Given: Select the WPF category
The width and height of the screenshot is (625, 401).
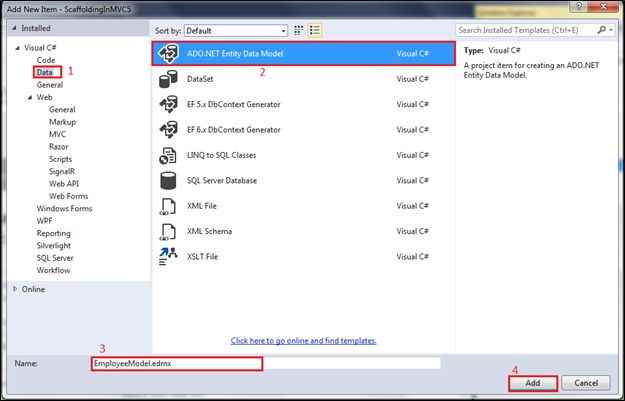Looking at the screenshot, I should click(45, 221).
